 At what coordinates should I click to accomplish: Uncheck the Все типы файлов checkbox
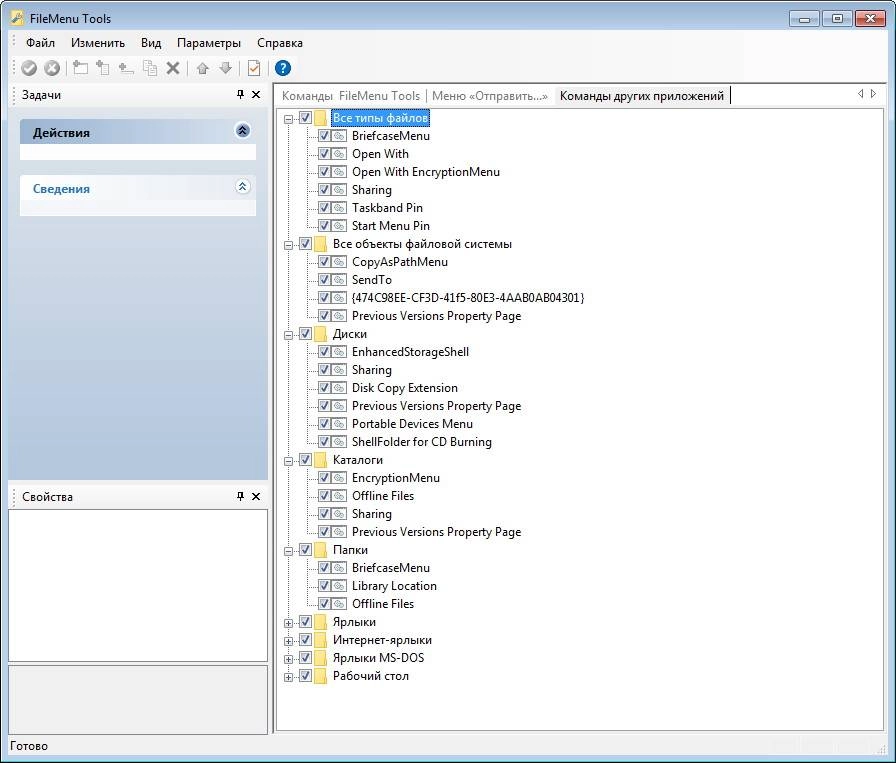coord(305,118)
